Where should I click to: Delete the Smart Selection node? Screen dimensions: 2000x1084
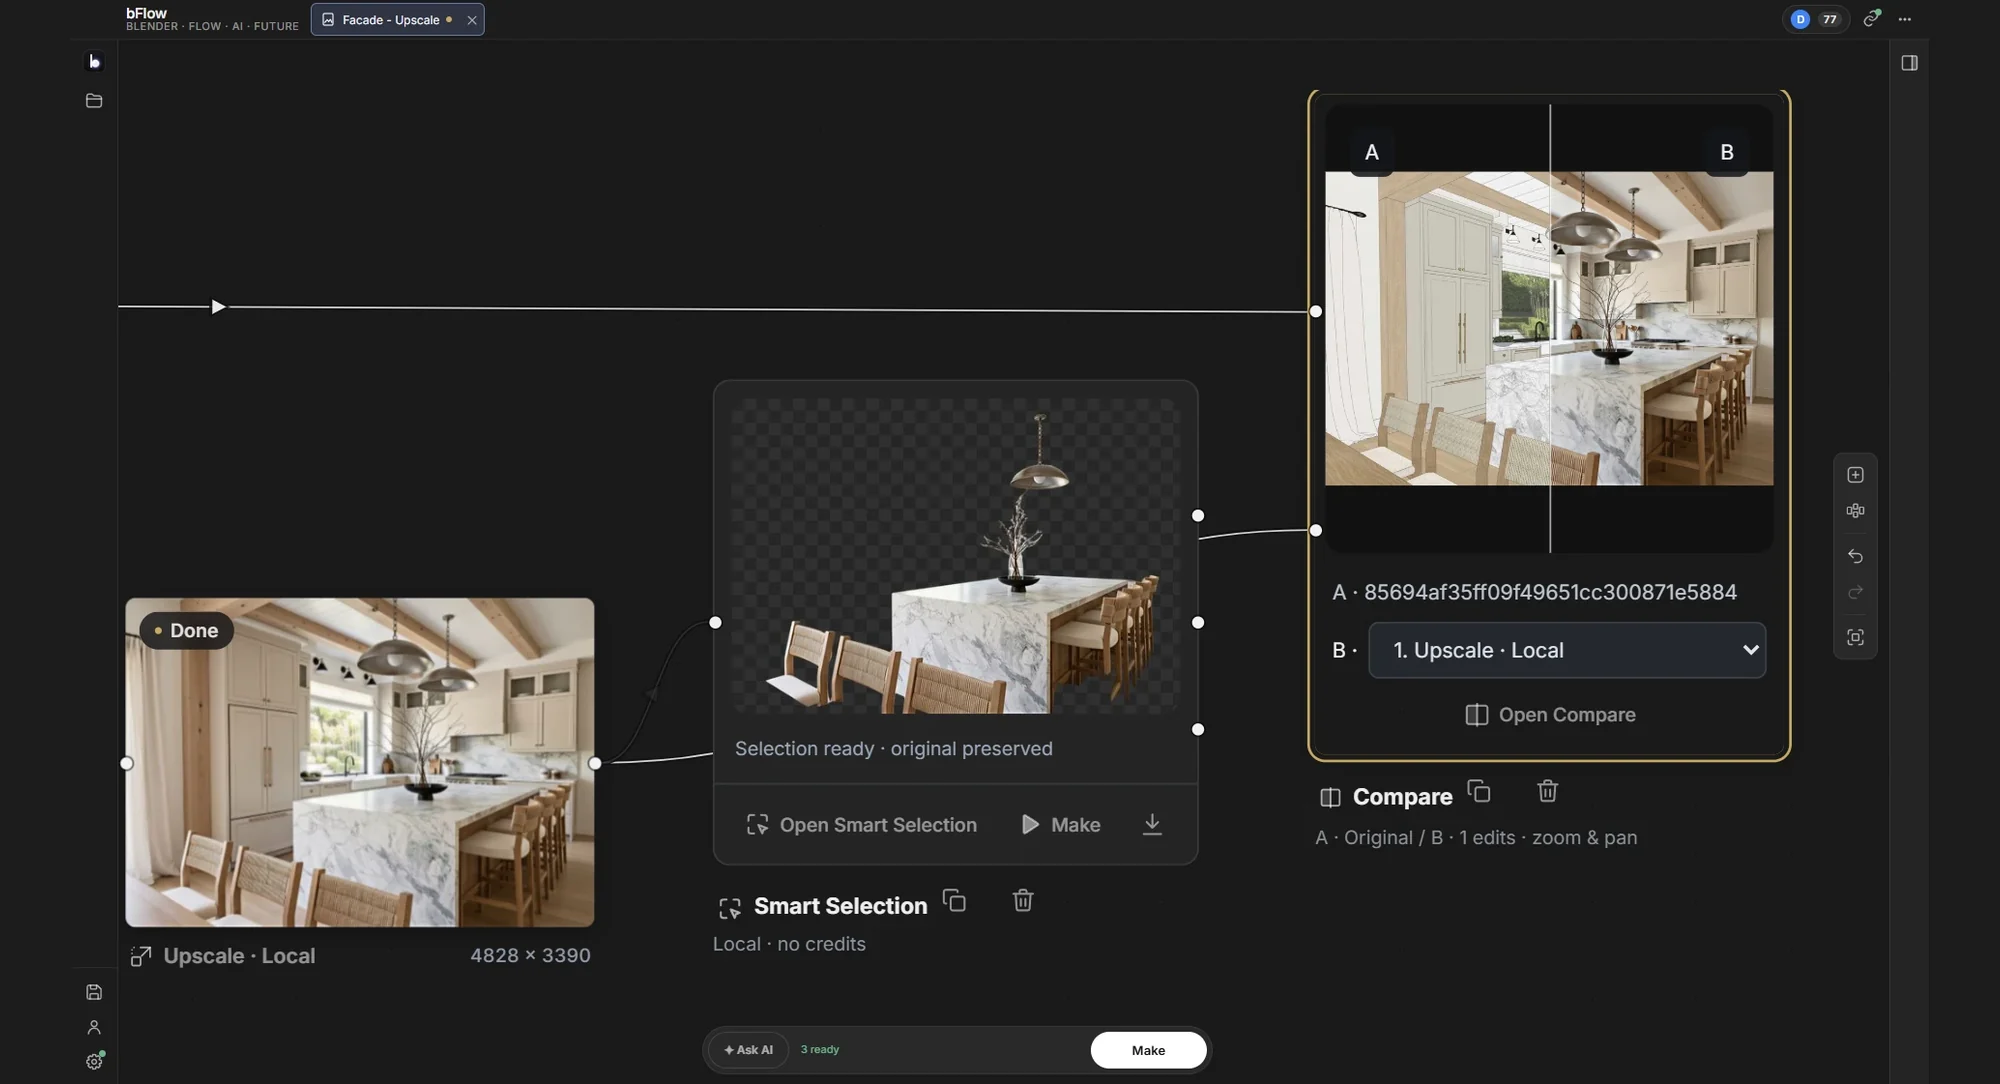tap(1022, 901)
